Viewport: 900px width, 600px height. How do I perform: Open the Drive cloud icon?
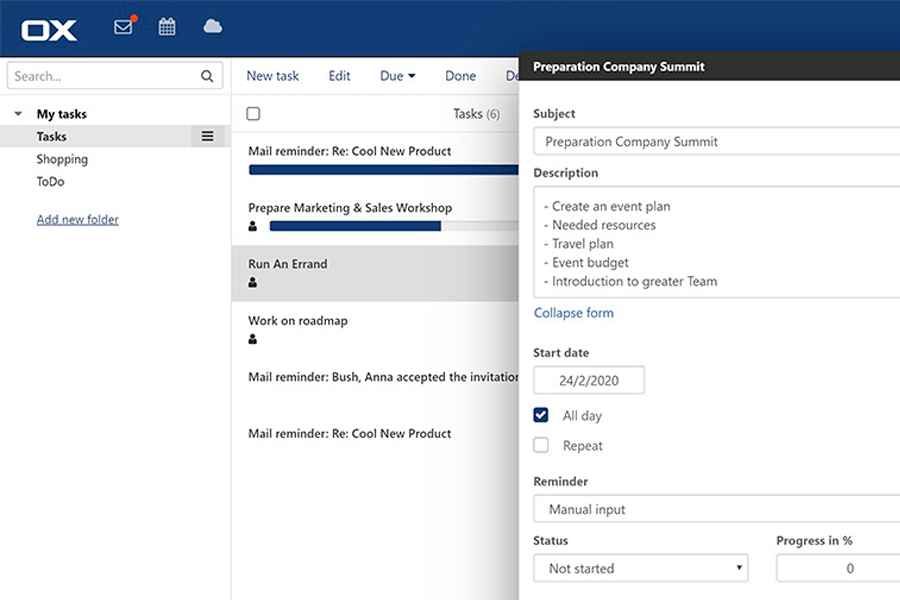tap(212, 27)
